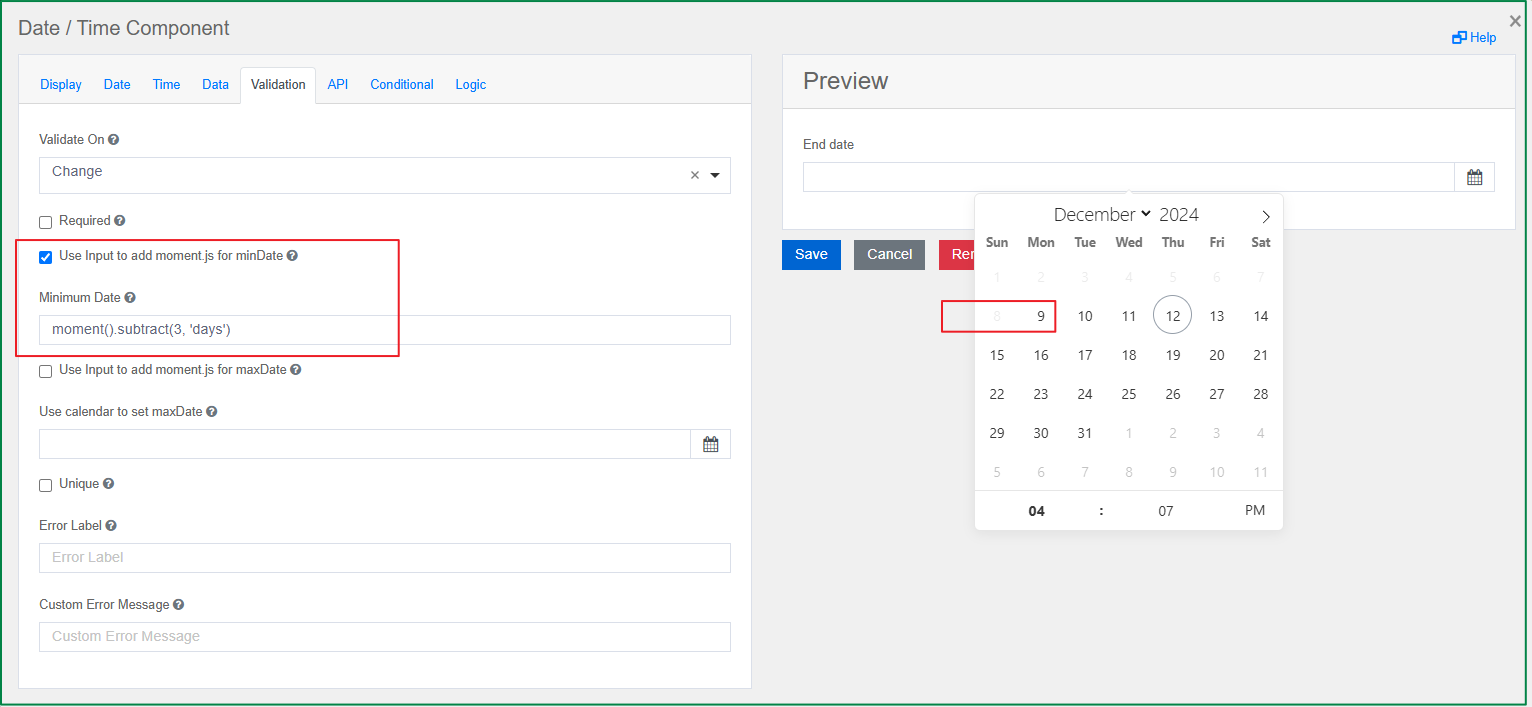Switch to the Date tab
The width and height of the screenshot is (1532, 707).
(x=117, y=85)
